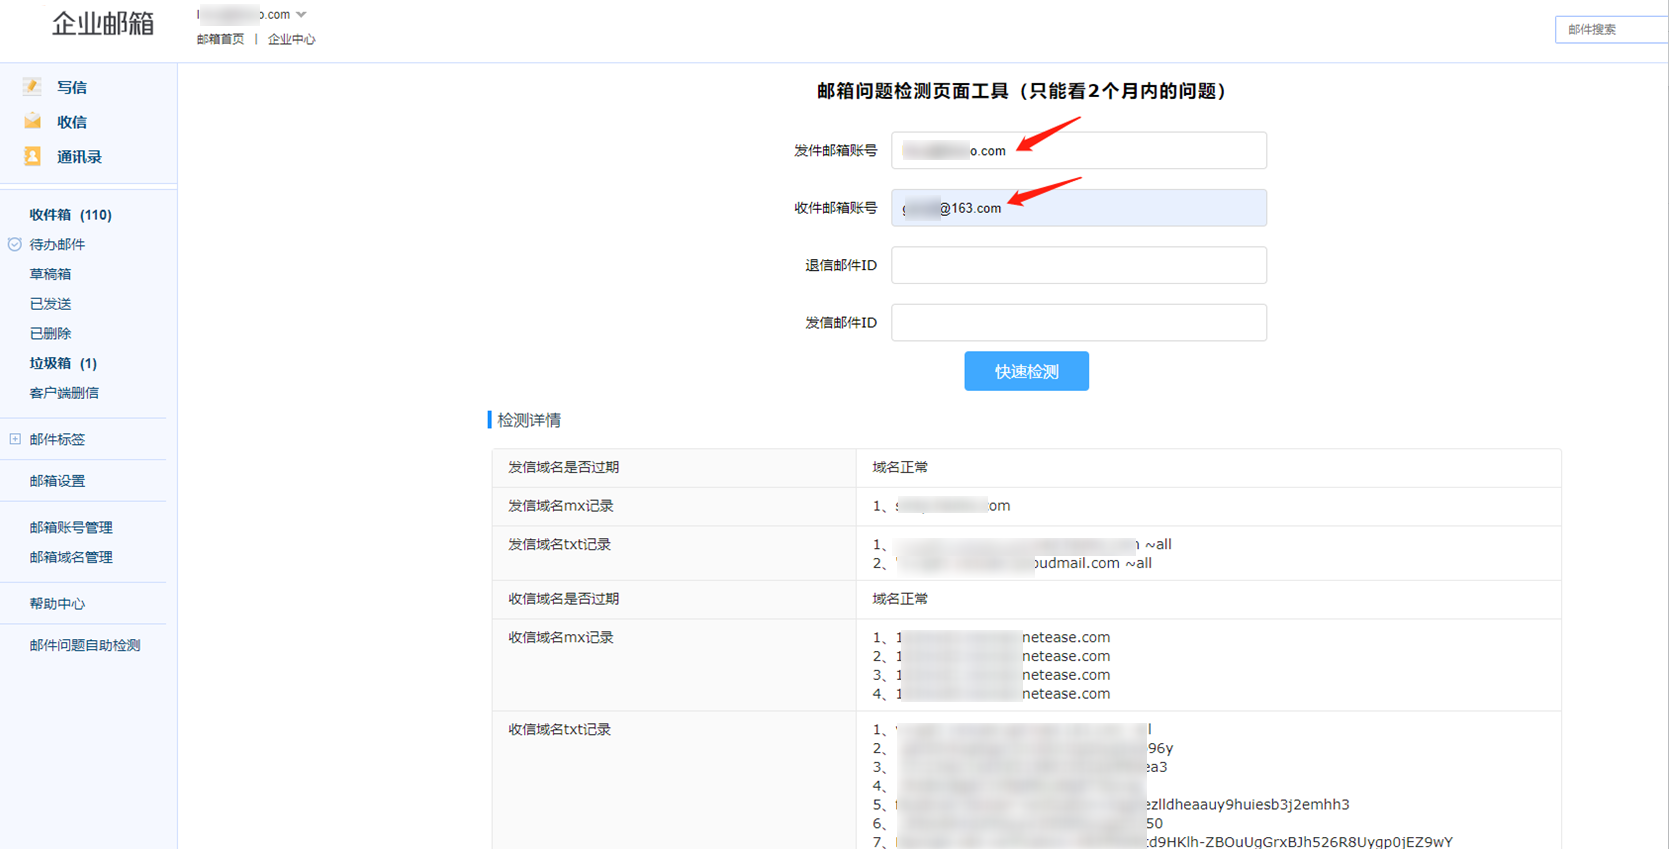Viewport: 1669px width, 849px height.
Task: Select 邮件标签 in sidebar
Action: click(57, 439)
